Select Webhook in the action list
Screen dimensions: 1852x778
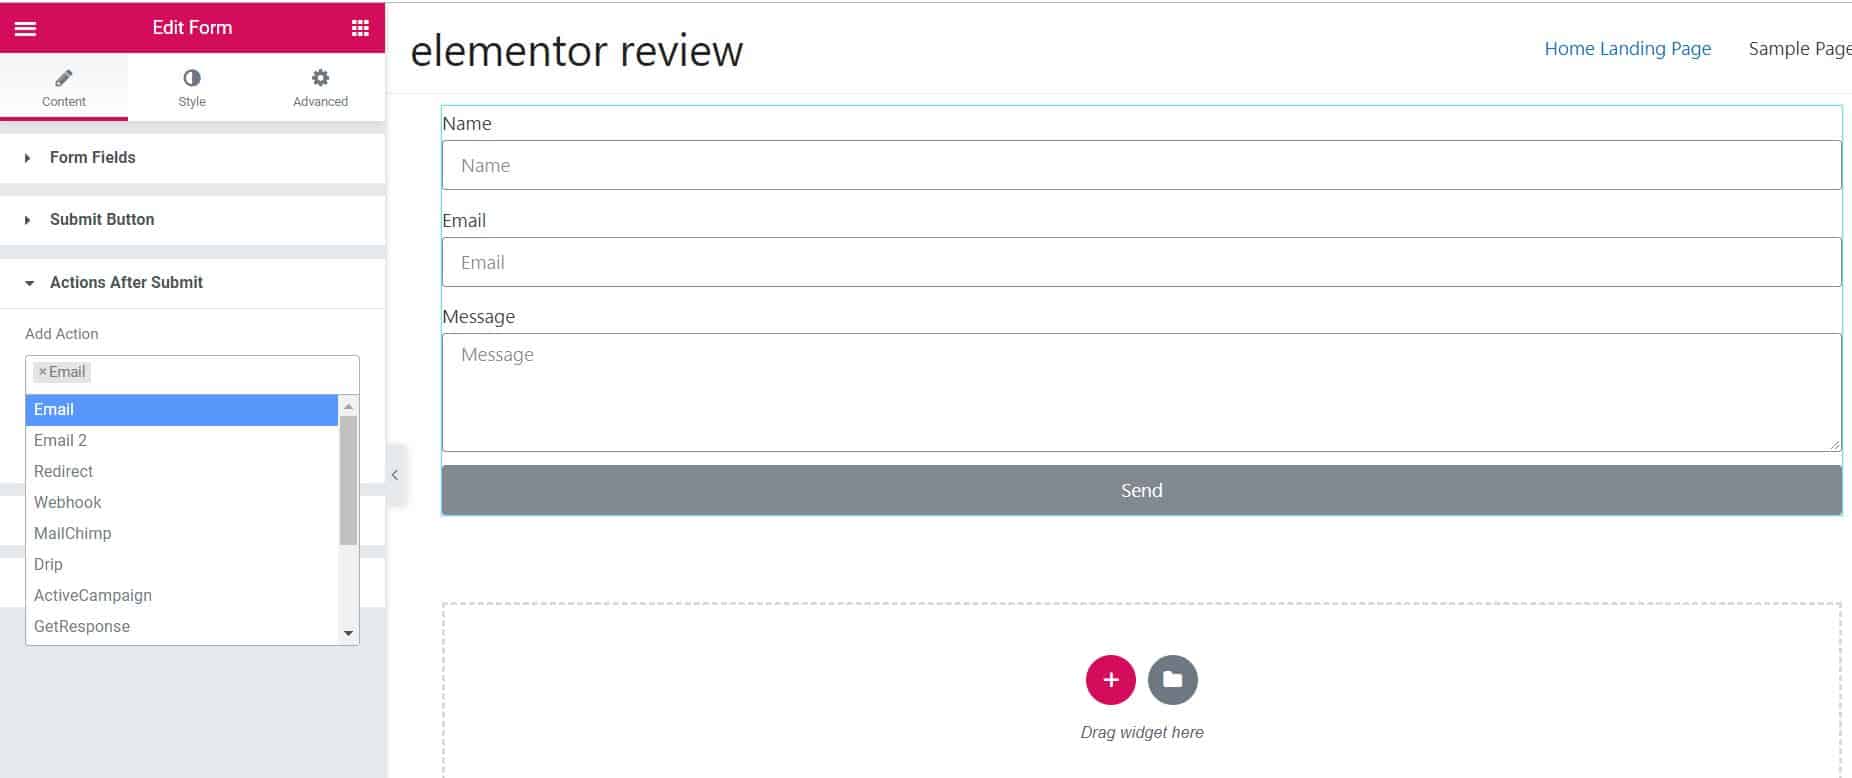pos(67,502)
